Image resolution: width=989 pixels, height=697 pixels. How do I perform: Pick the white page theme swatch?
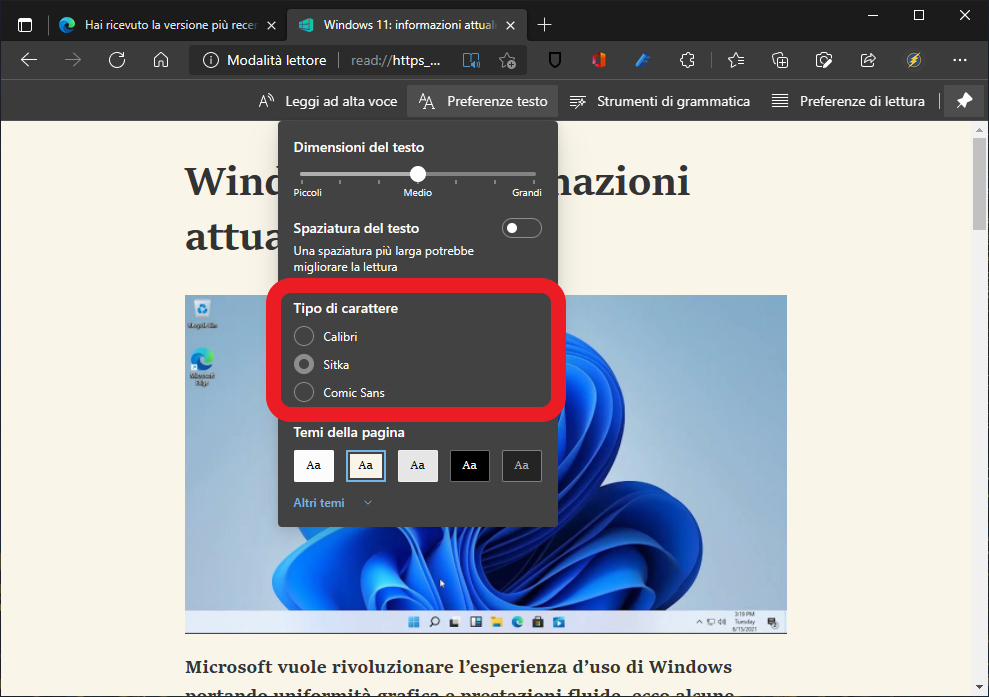(313, 466)
